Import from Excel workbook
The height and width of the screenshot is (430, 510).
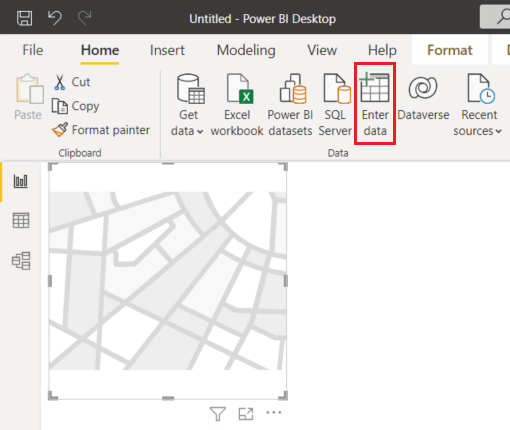tap(237, 105)
